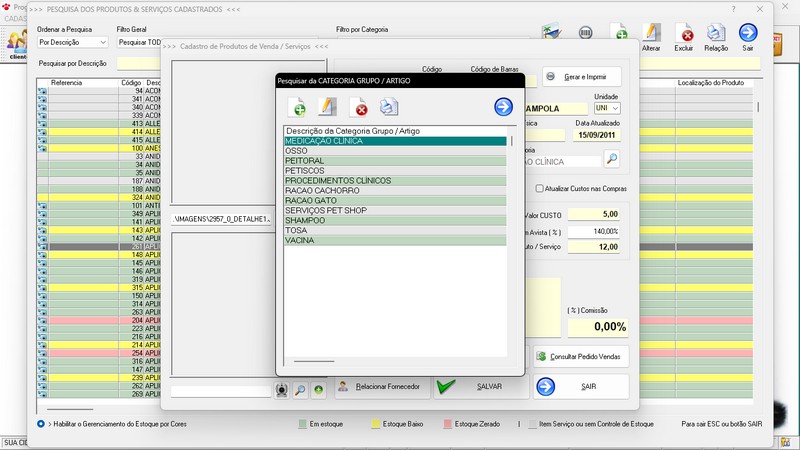This screenshot has width=800, height=450.
Task: Select PROCEDIMENTOS CLÍNICOS category row
Action: pos(395,180)
